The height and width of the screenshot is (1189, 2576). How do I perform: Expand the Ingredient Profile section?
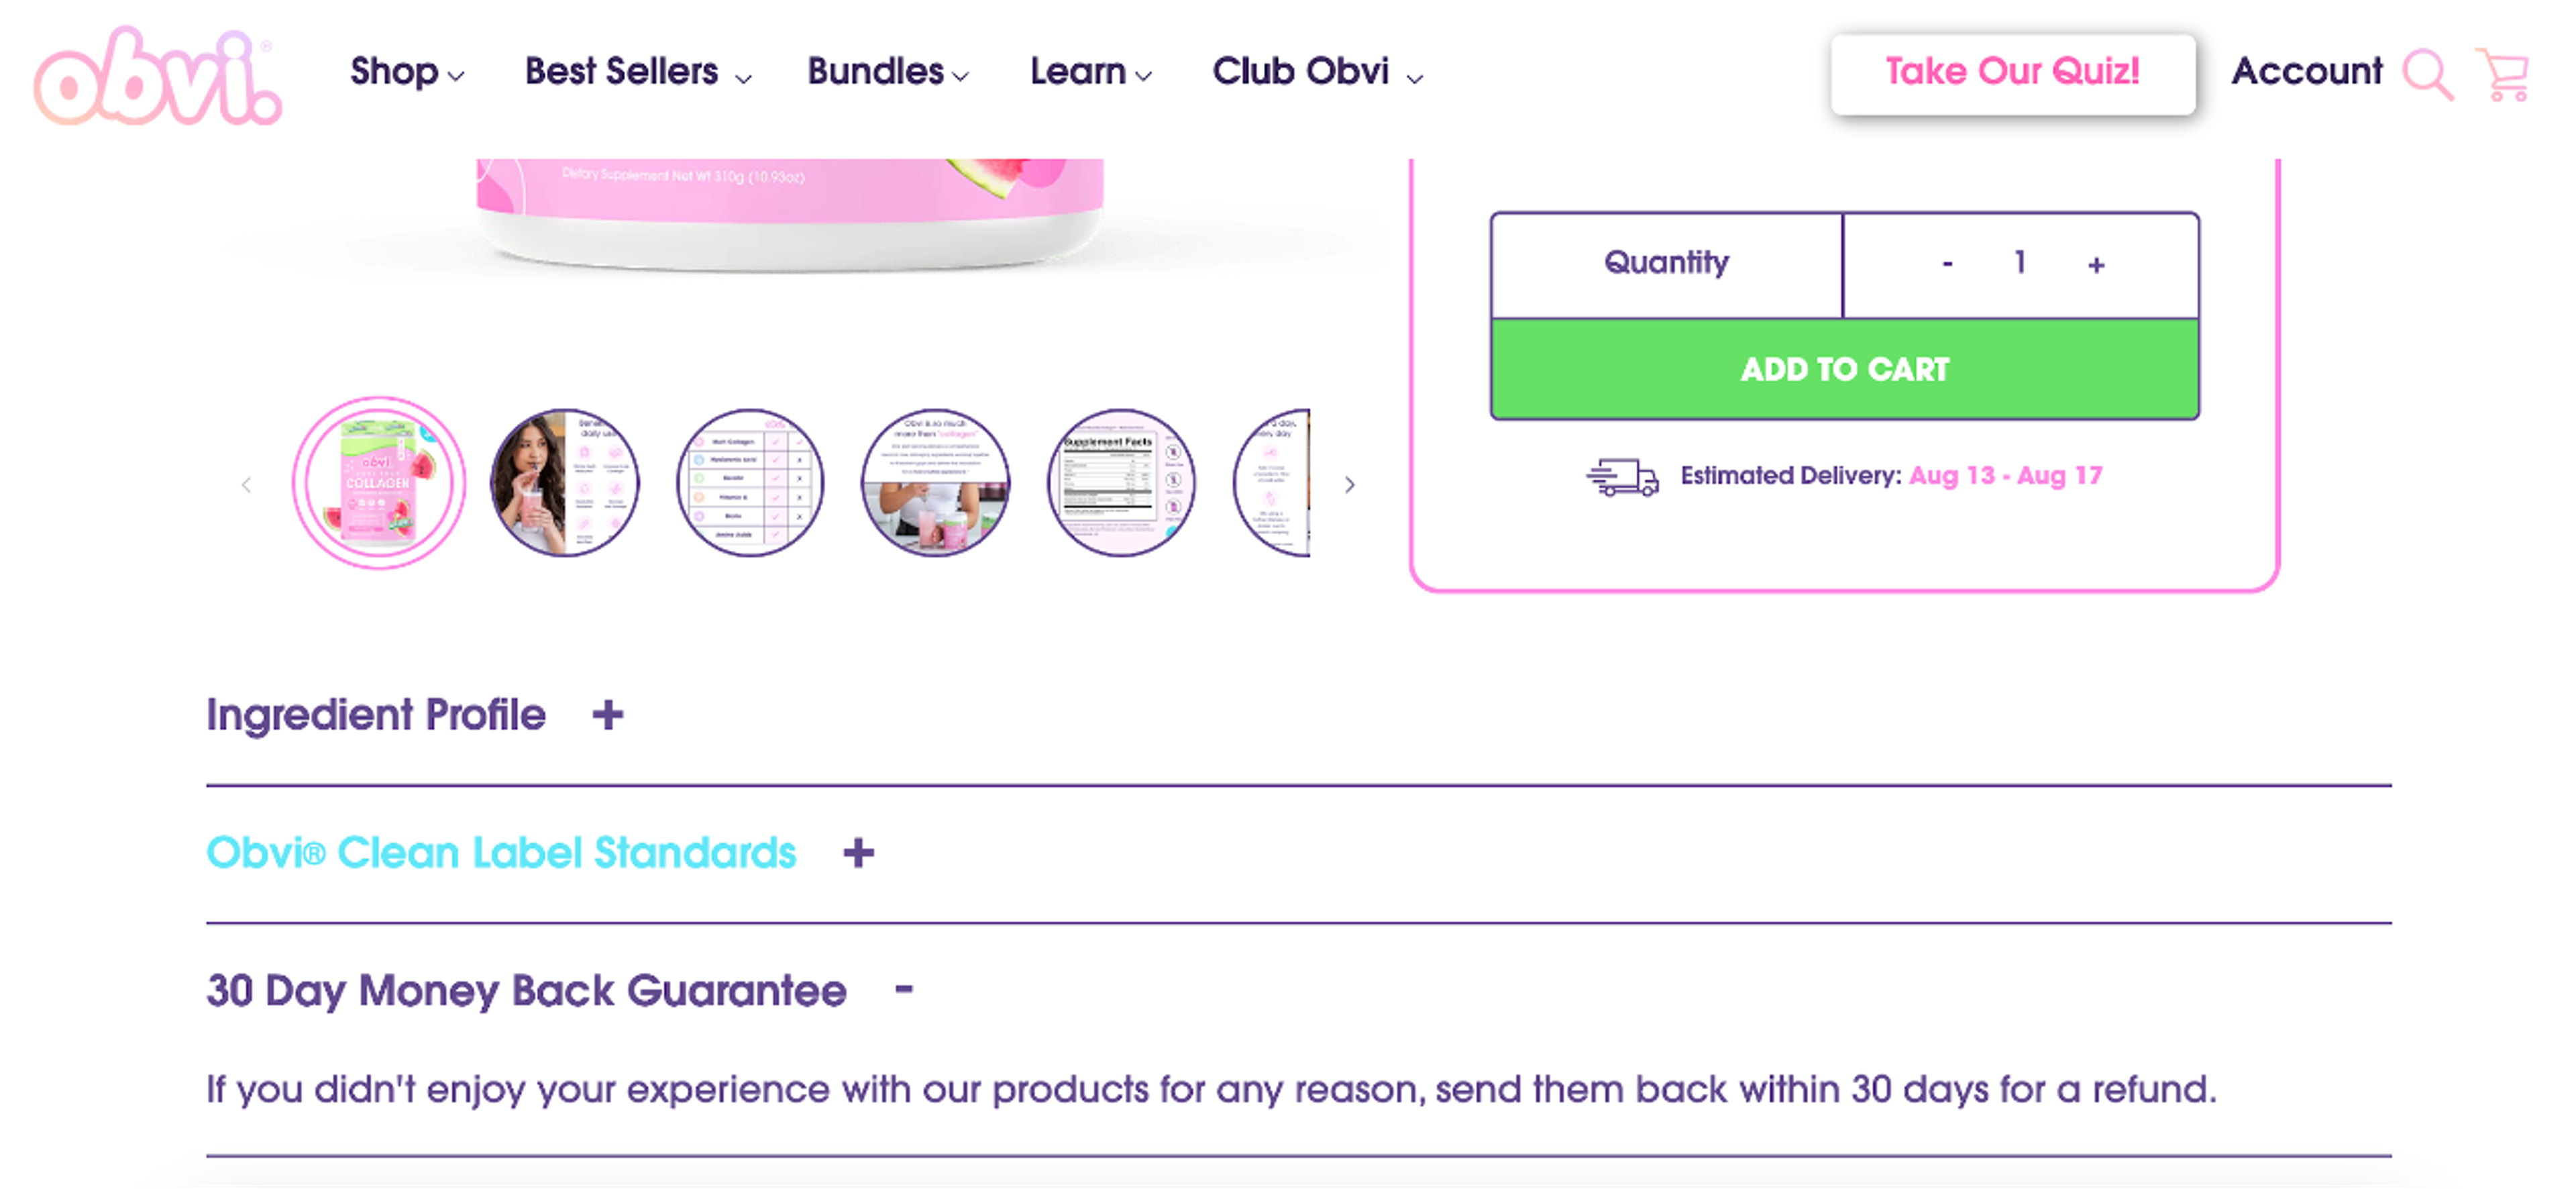pyautogui.click(x=608, y=714)
